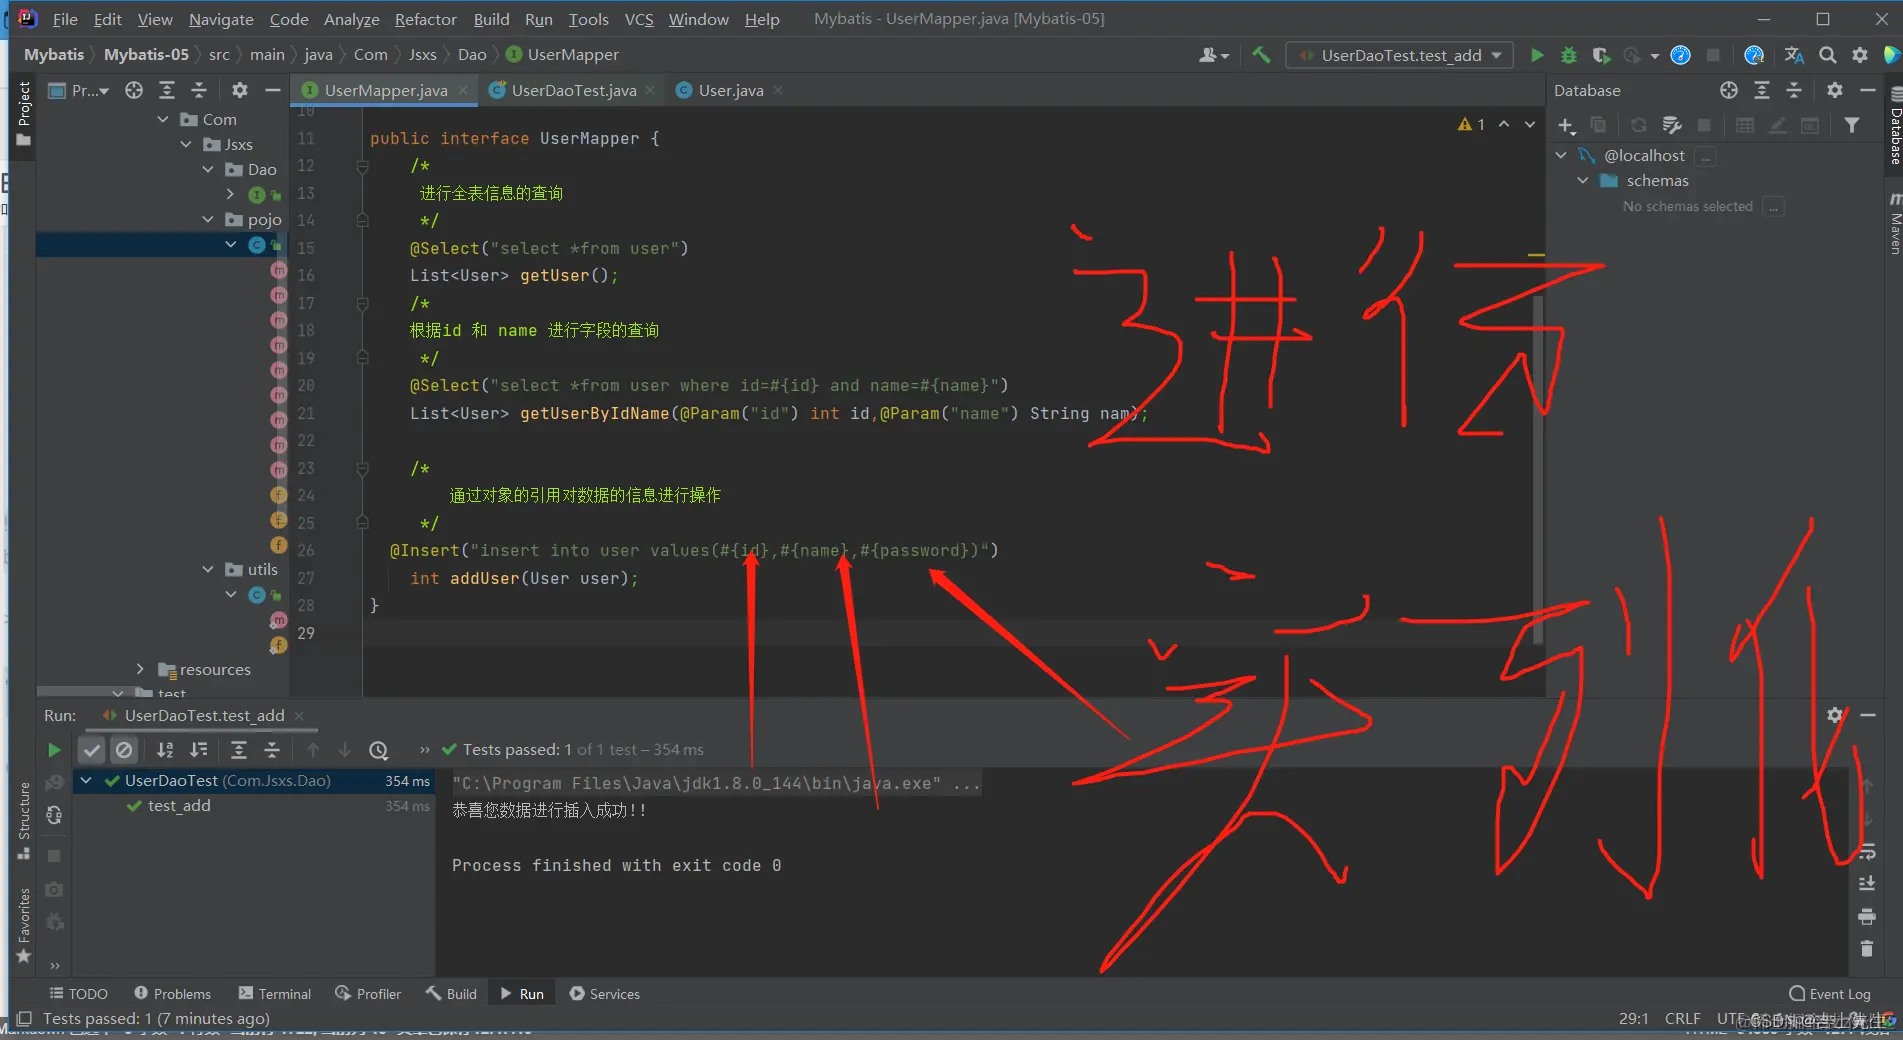
Task: Toggle 'Ignore Test' filter in Run panel
Action: (x=123, y=750)
